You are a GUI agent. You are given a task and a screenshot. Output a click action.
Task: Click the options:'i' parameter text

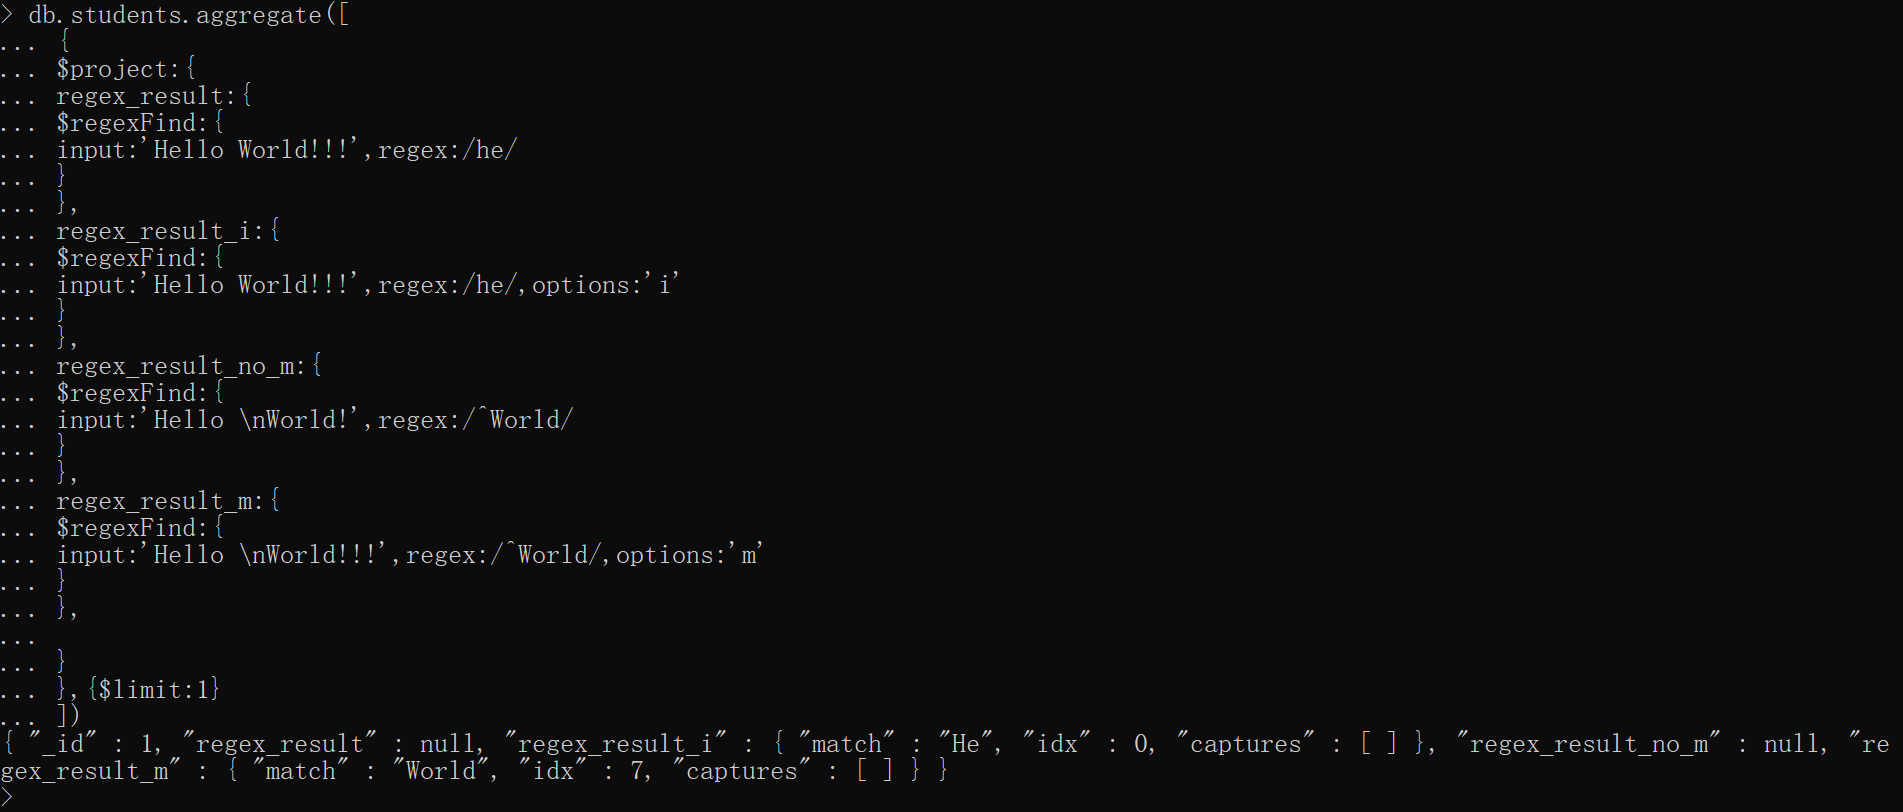point(605,285)
